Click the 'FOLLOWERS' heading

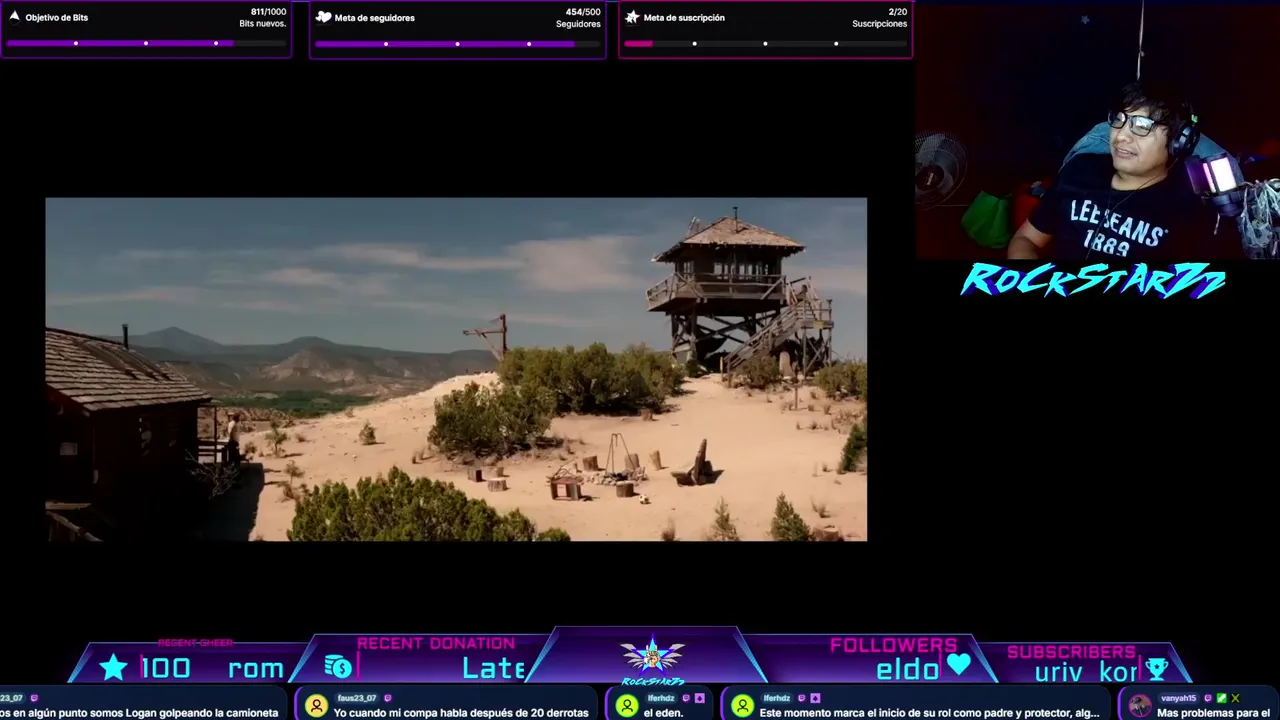pyautogui.click(x=893, y=645)
